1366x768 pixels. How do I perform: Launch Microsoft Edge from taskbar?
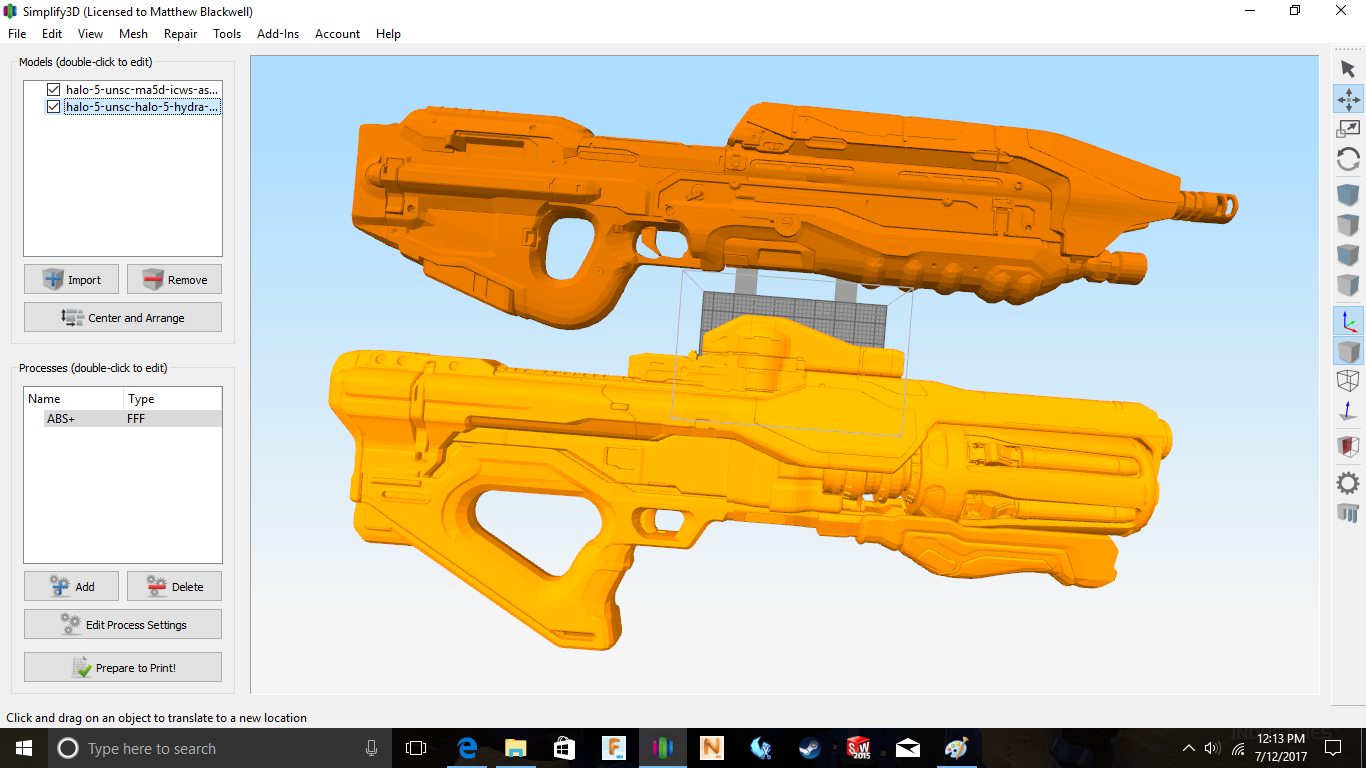click(x=466, y=748)
